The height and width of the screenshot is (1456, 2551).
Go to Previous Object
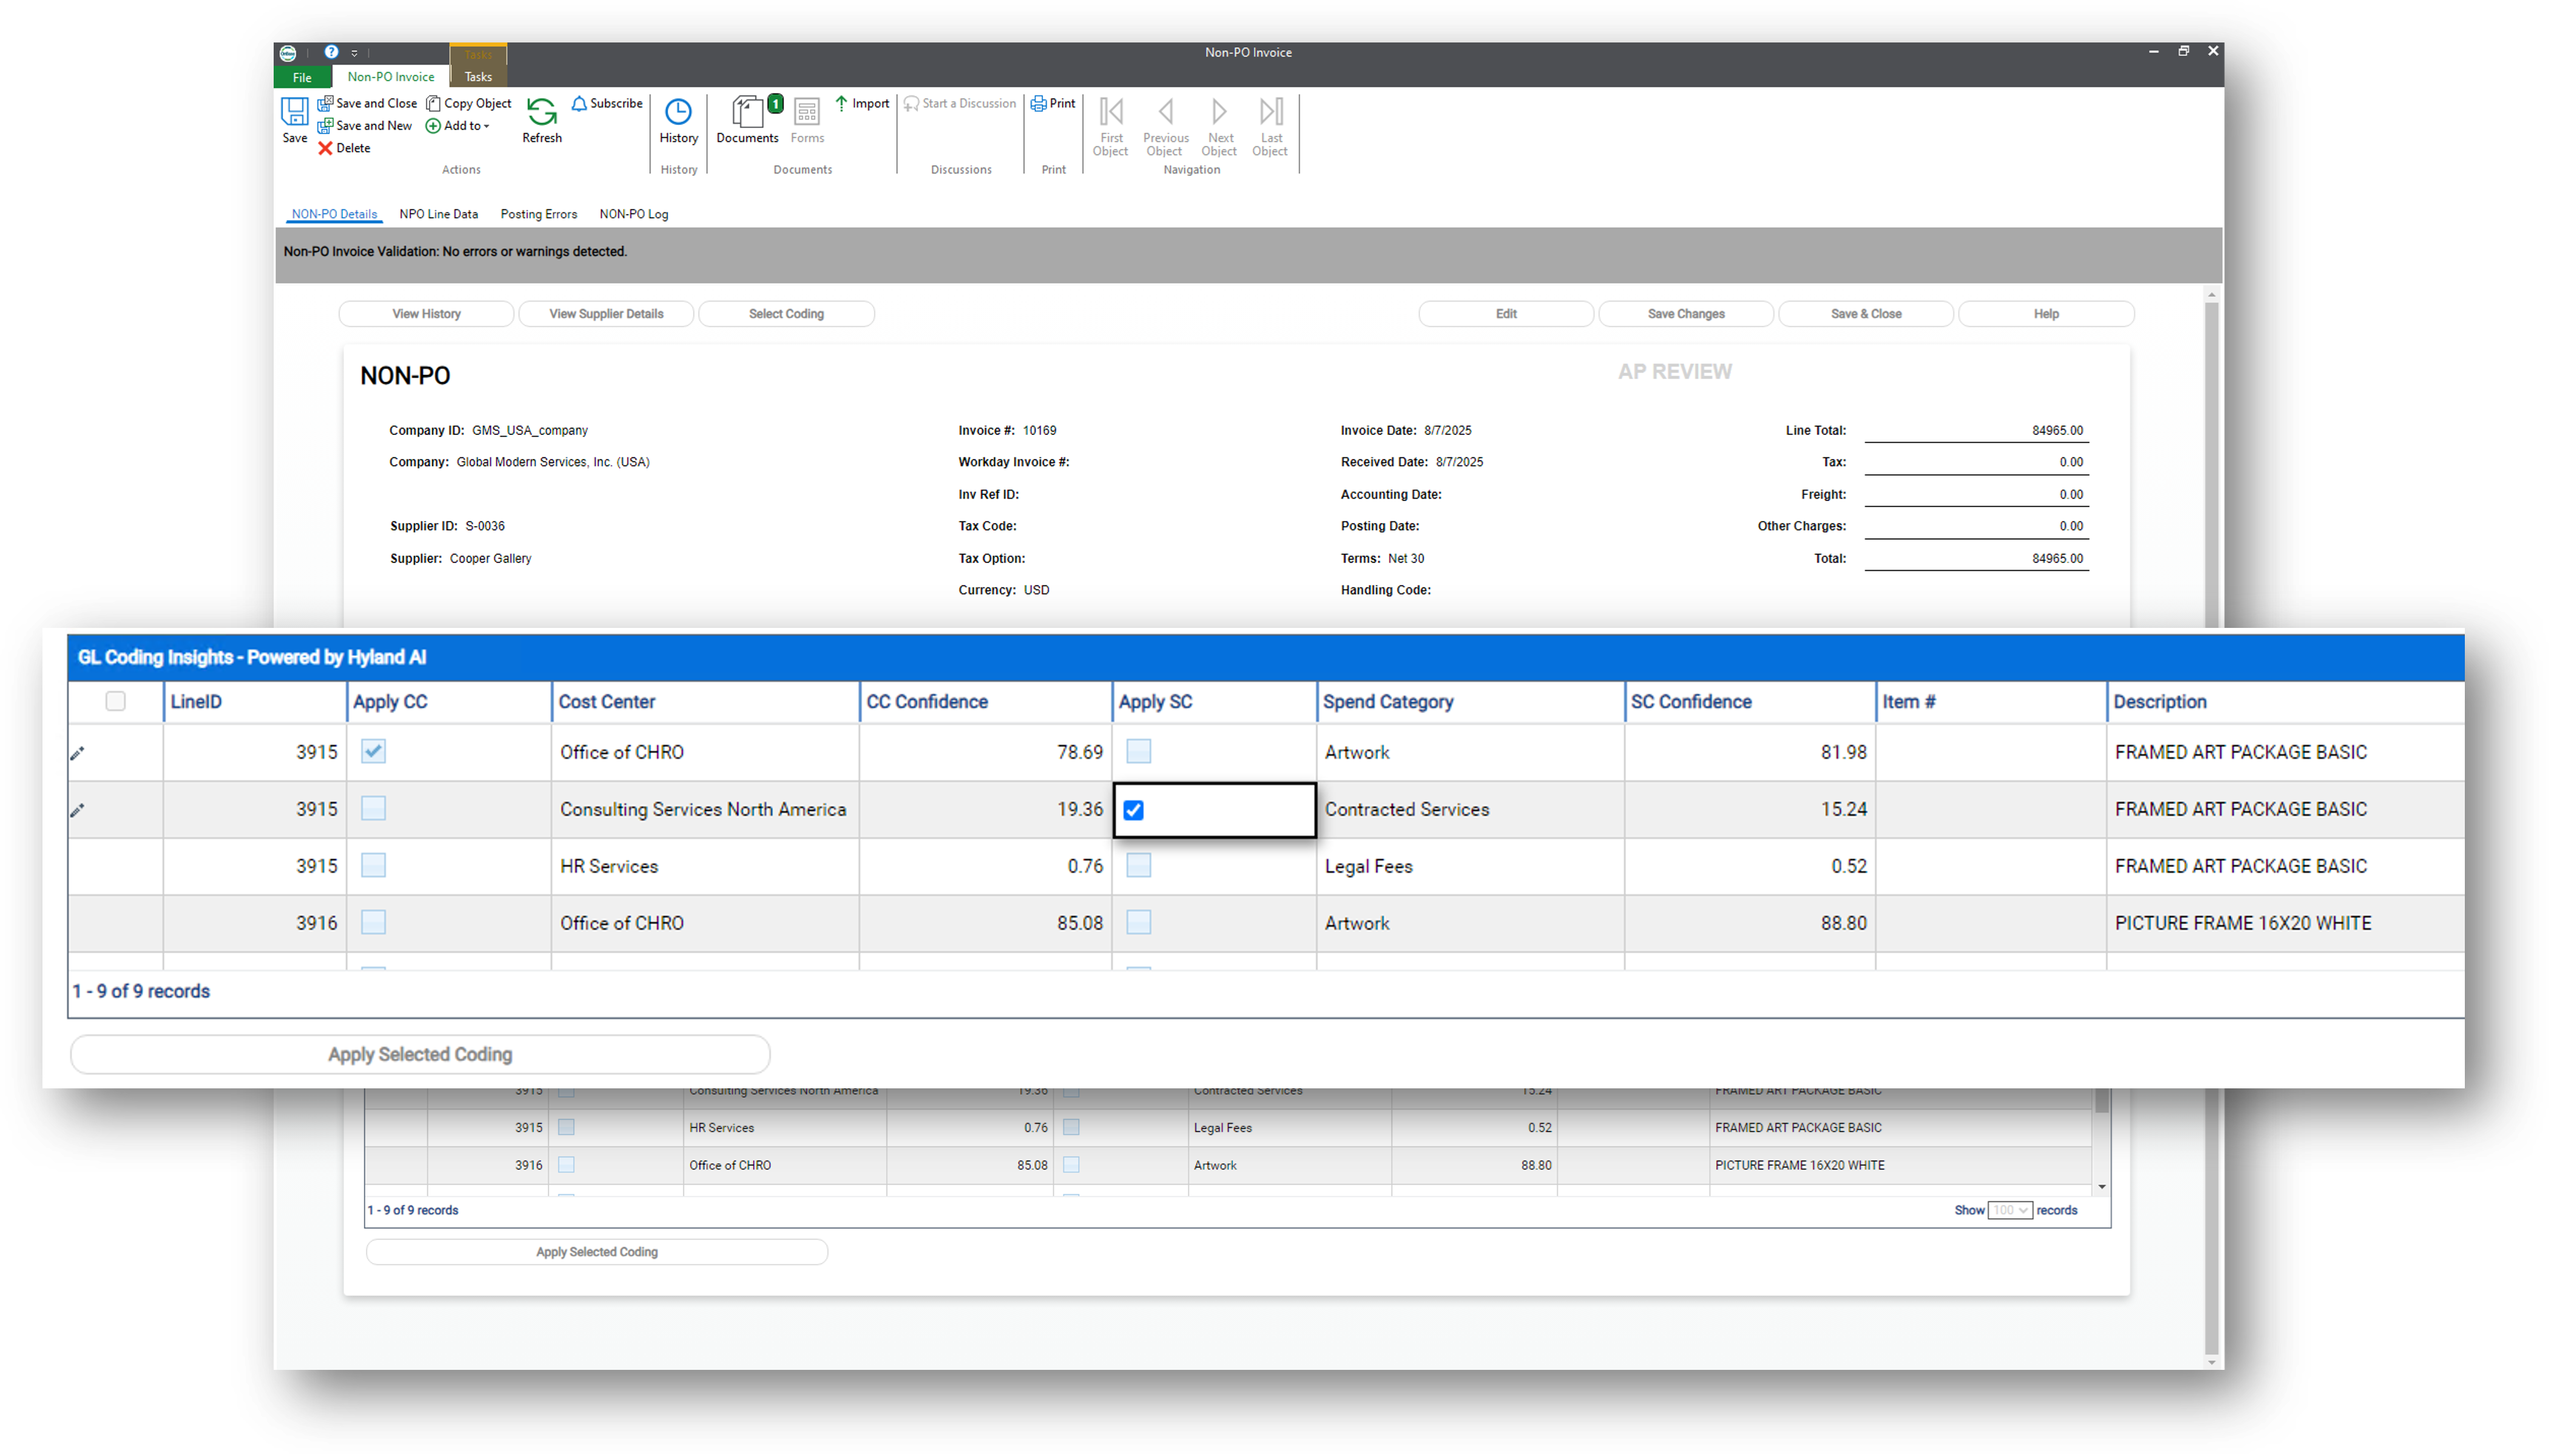pyautogui.click(x=1165, y=126)
